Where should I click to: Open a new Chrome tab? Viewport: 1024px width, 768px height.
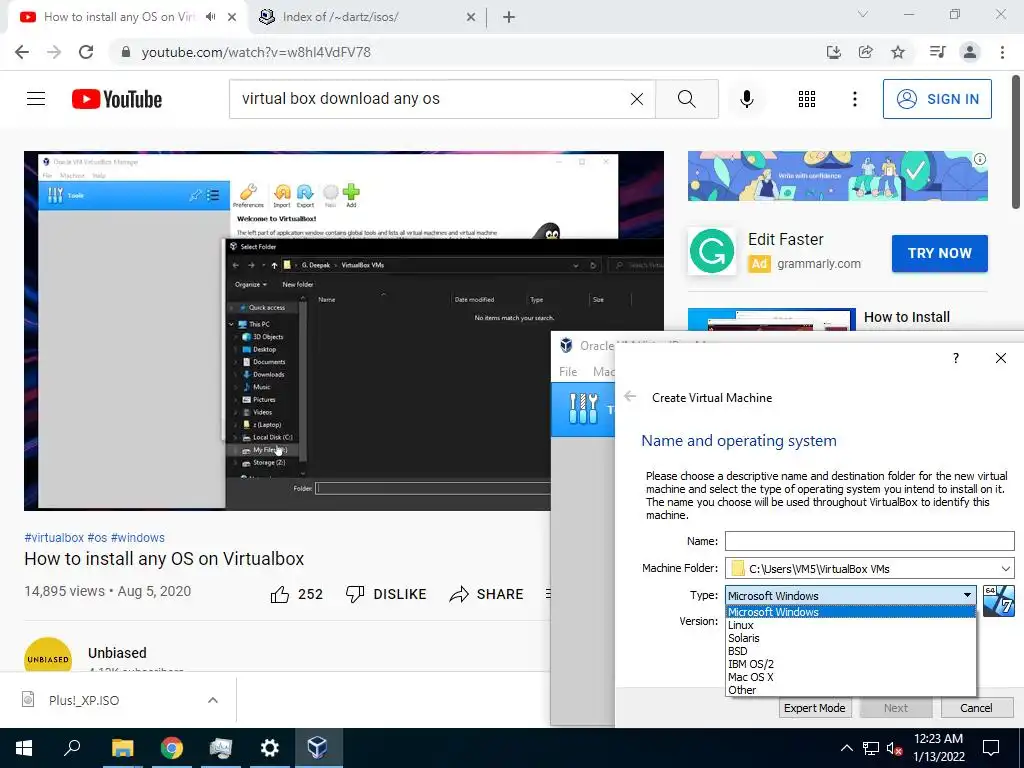tap(509, 17)
